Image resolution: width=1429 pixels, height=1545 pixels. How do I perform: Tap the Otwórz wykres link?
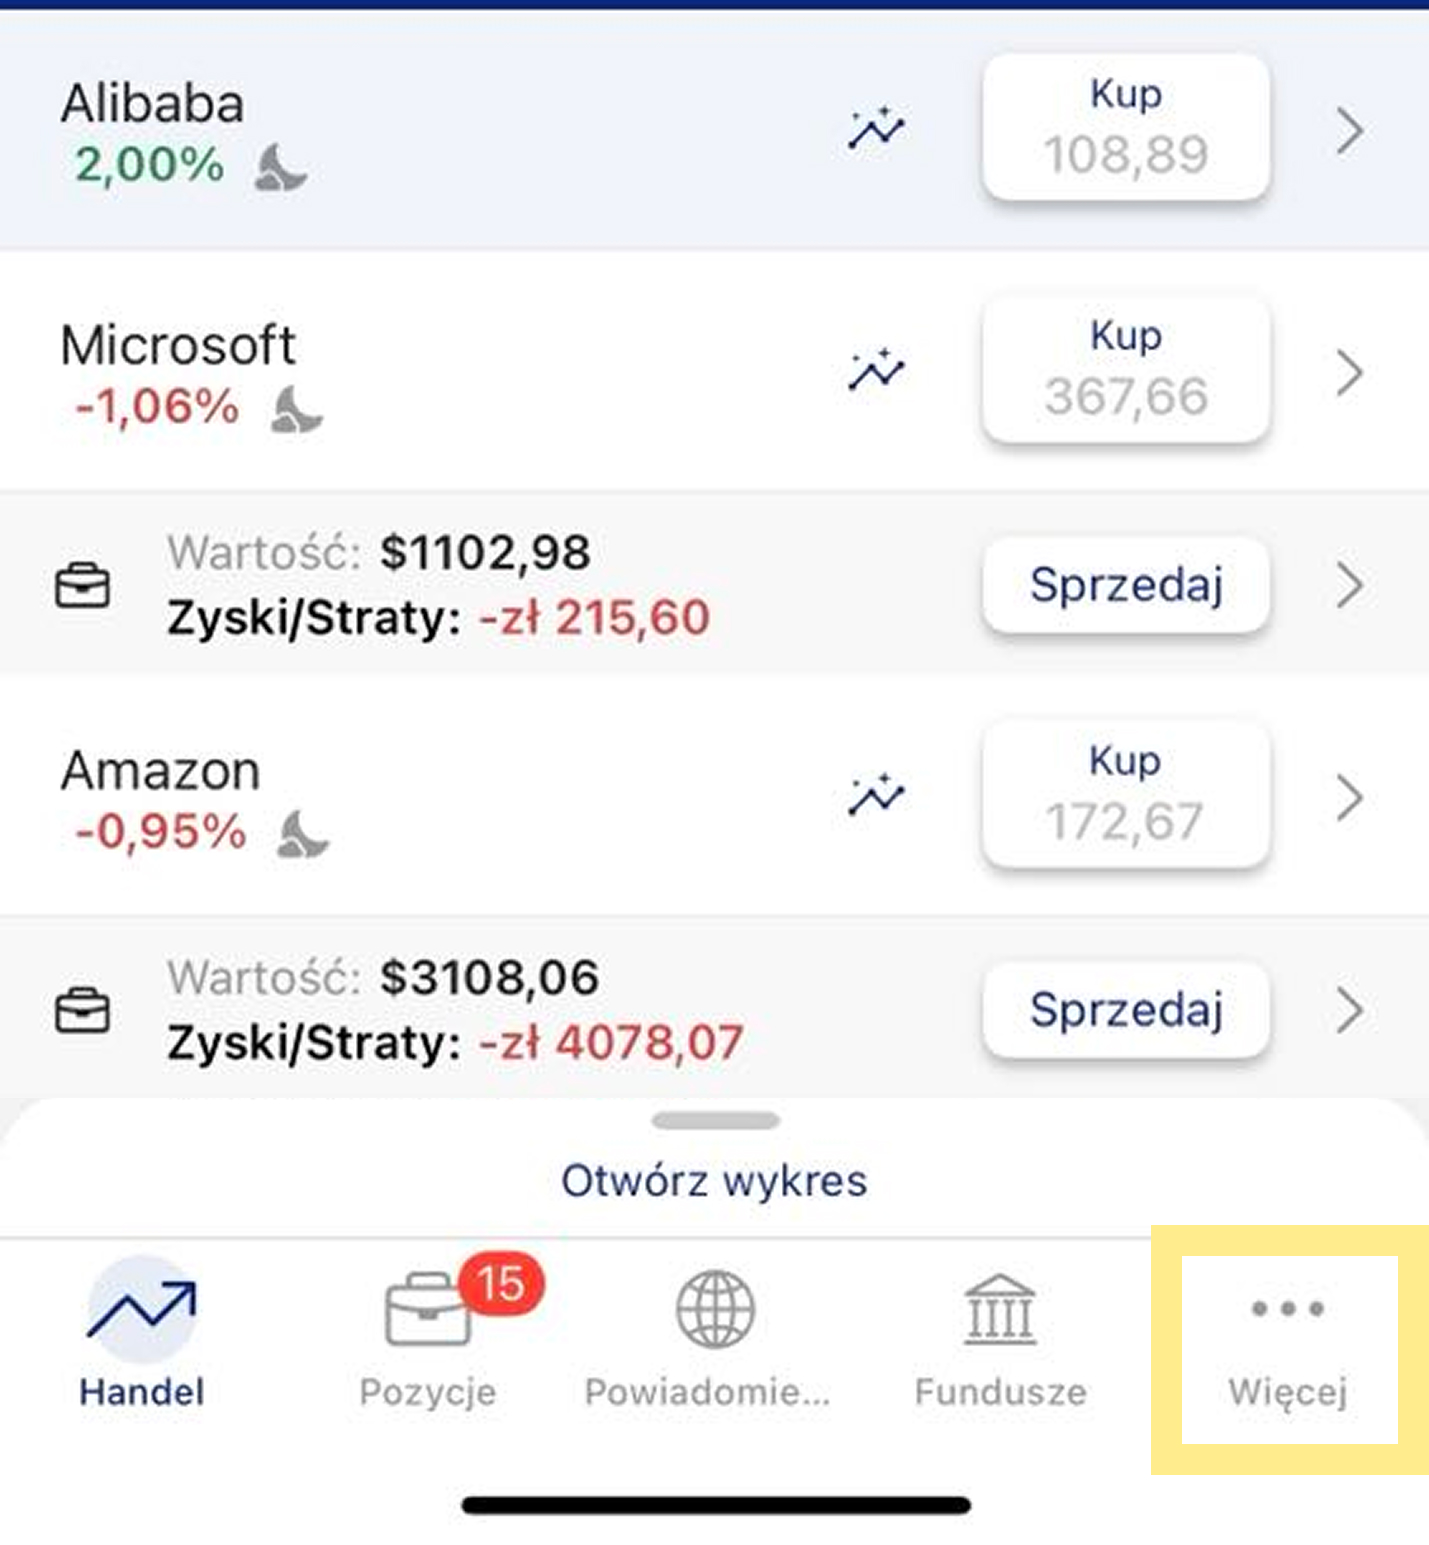(714, 1181)
